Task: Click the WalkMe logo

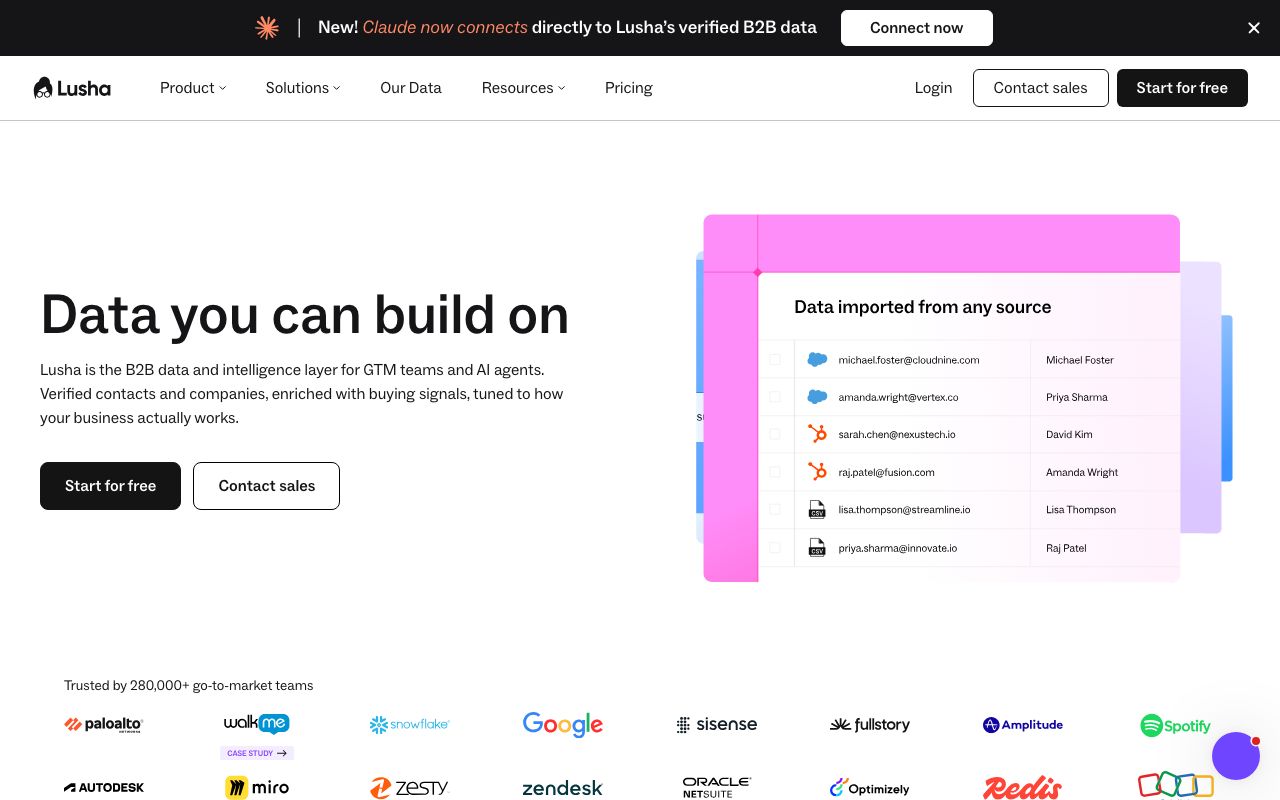Action: [x=257, y=723]
